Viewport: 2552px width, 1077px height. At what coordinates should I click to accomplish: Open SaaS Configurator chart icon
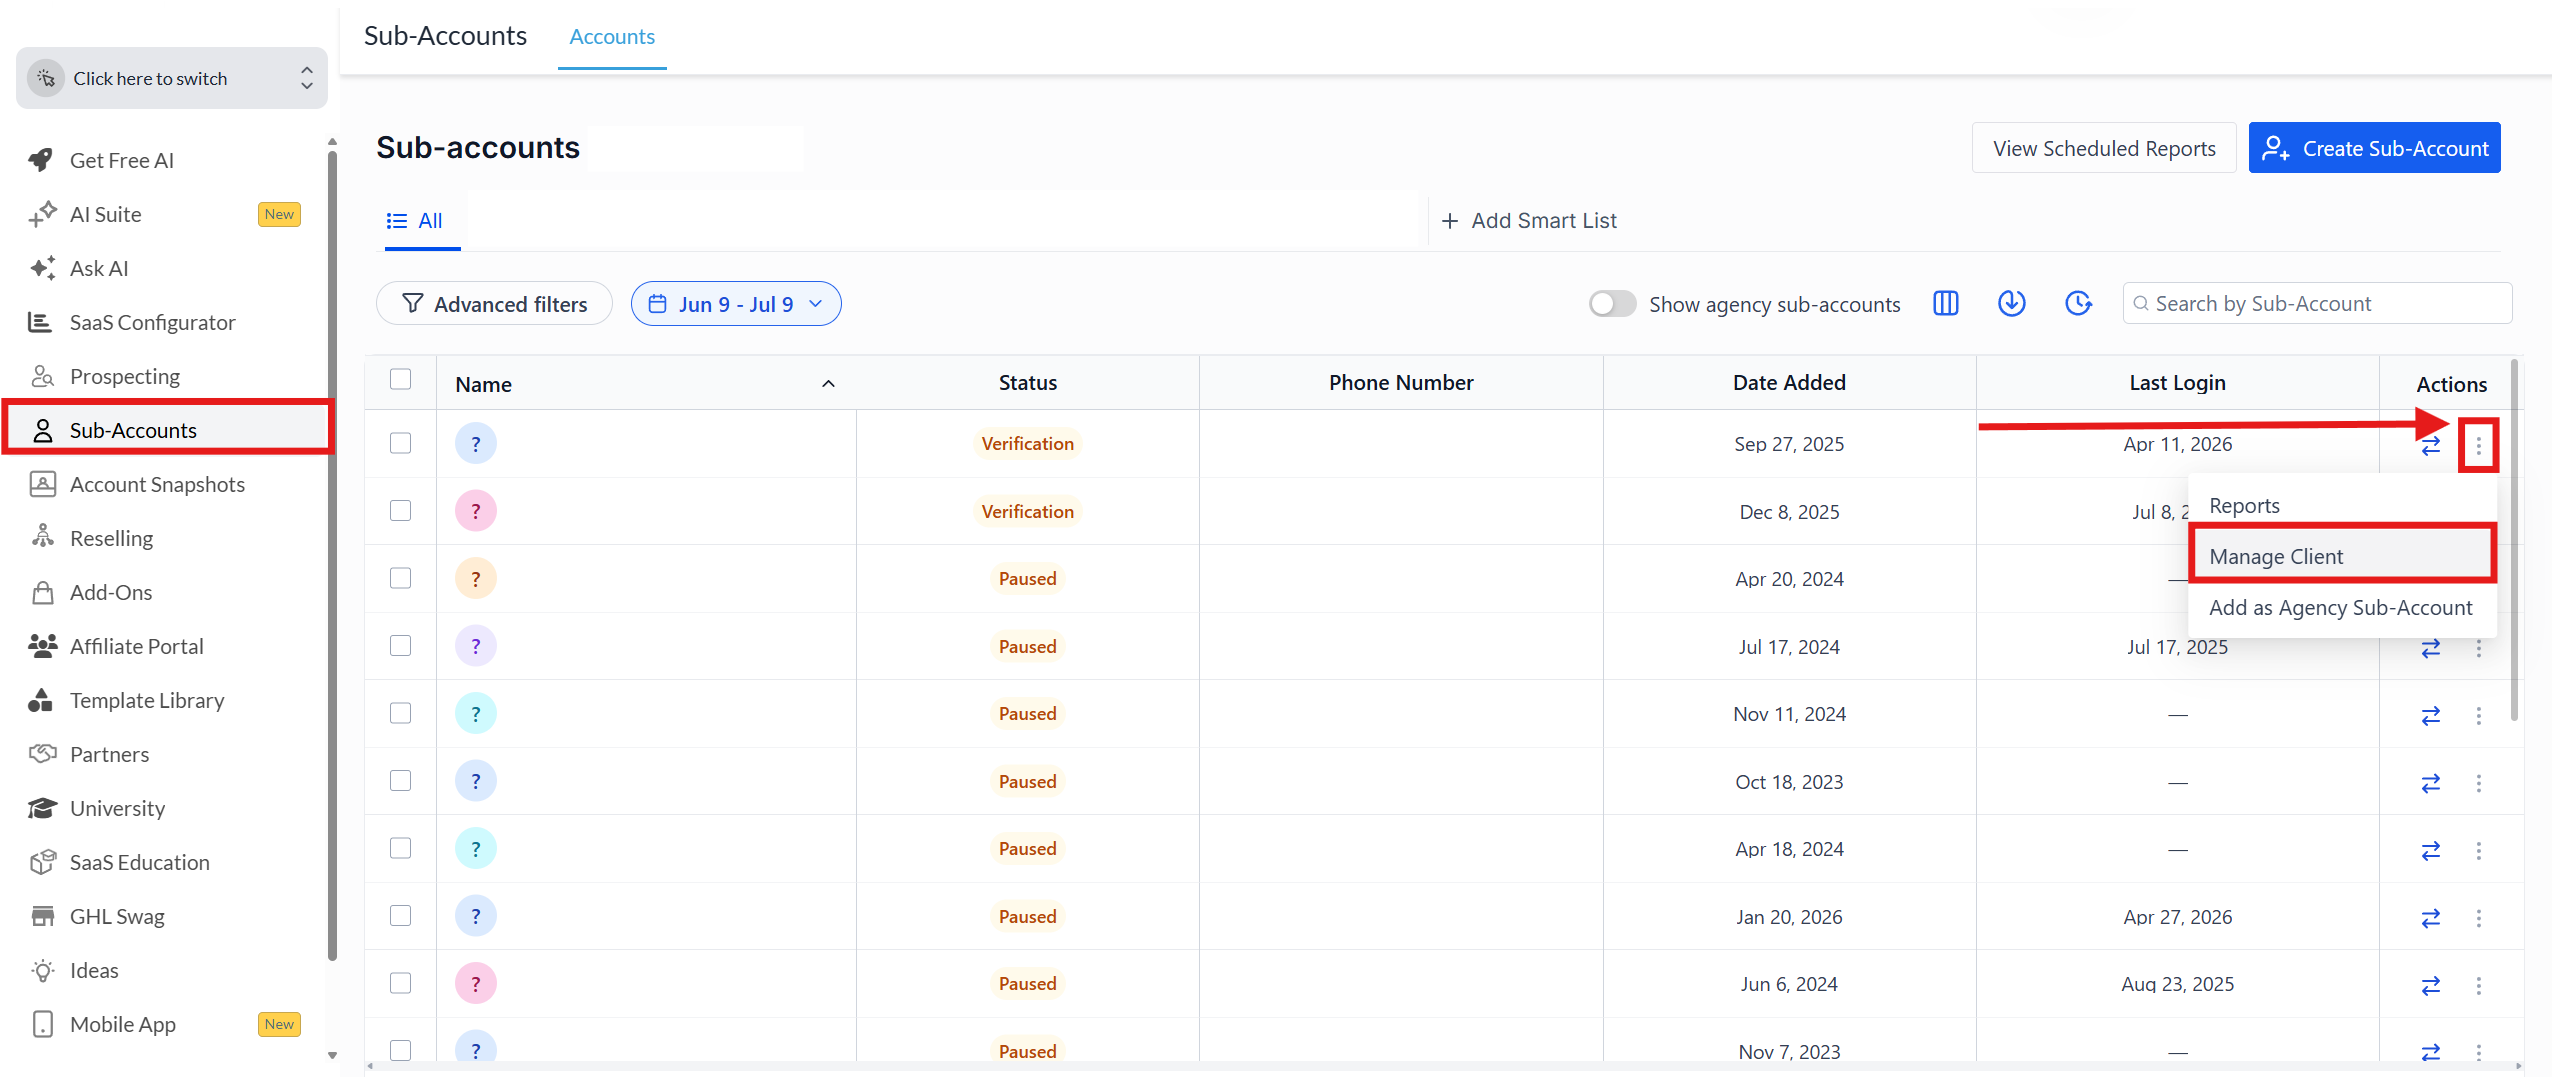coord(41,322)
